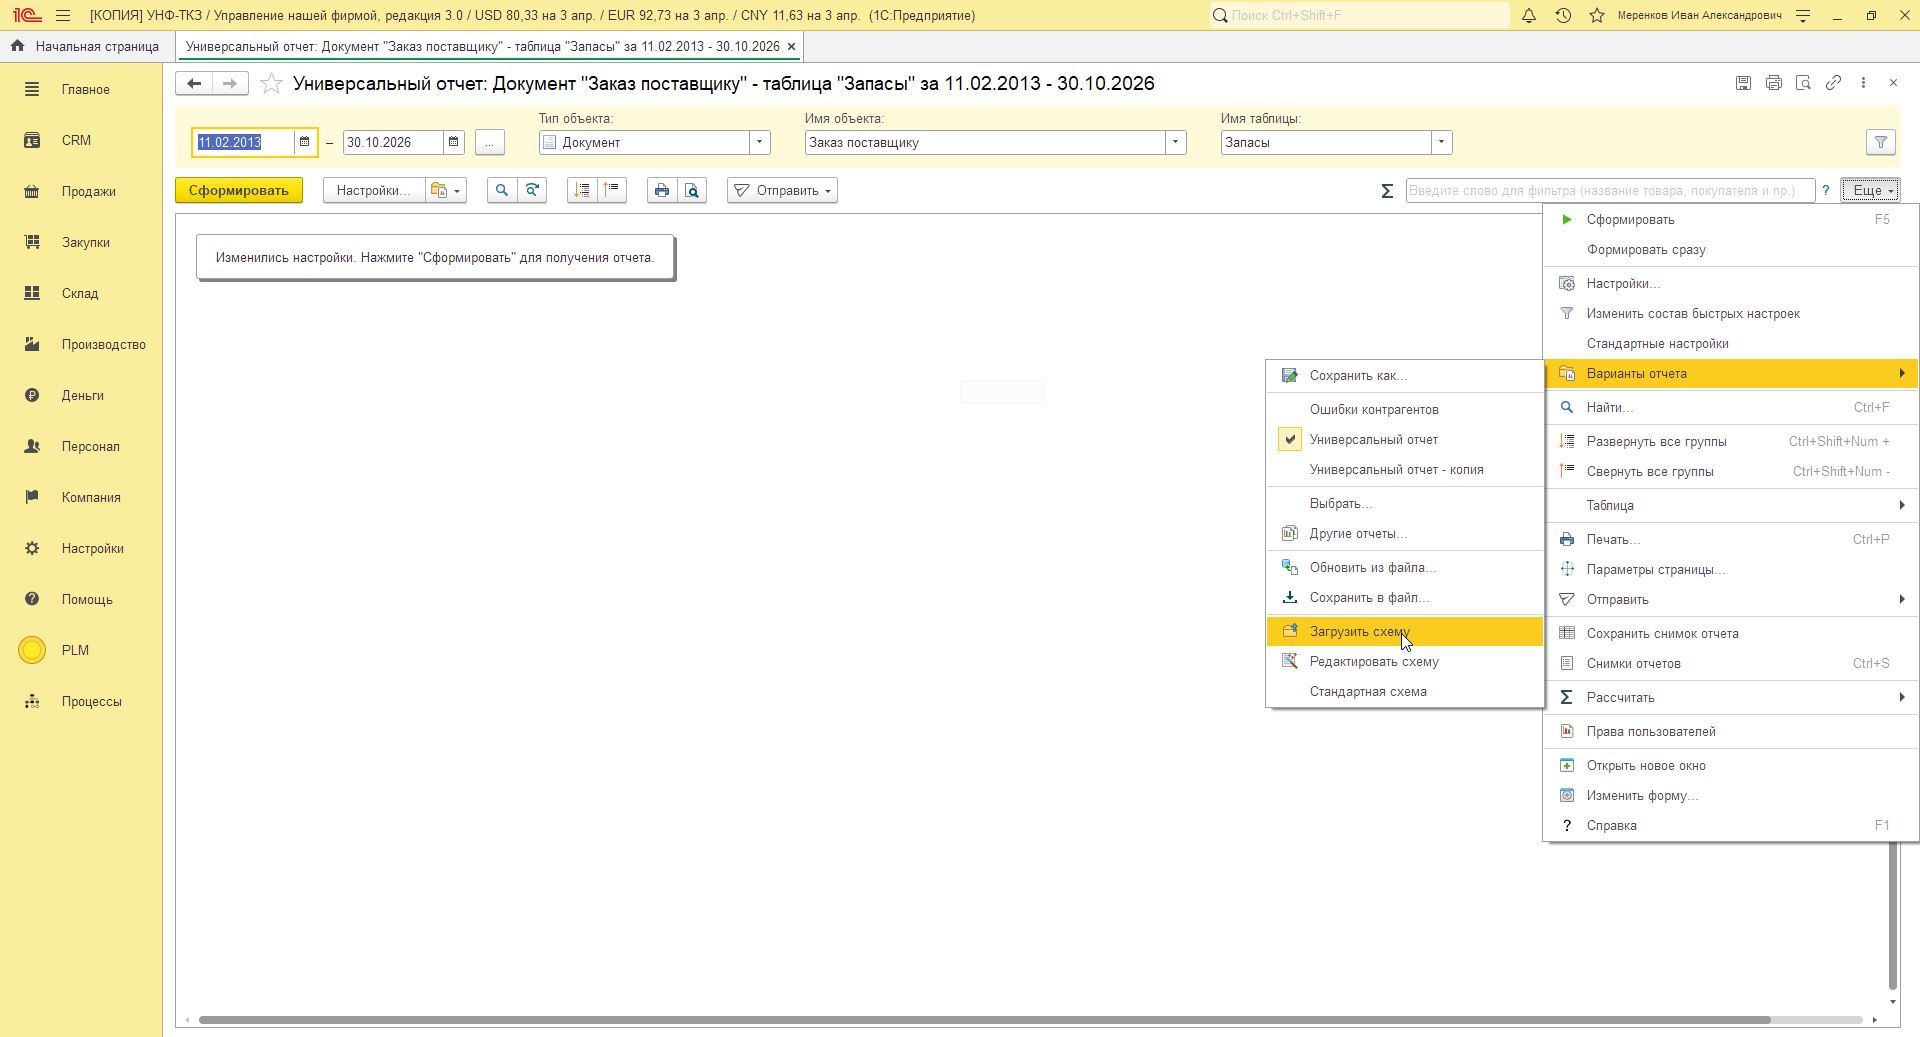
Task: Choose Загрузить схему from the submenu
Action: click(1359, 632)
